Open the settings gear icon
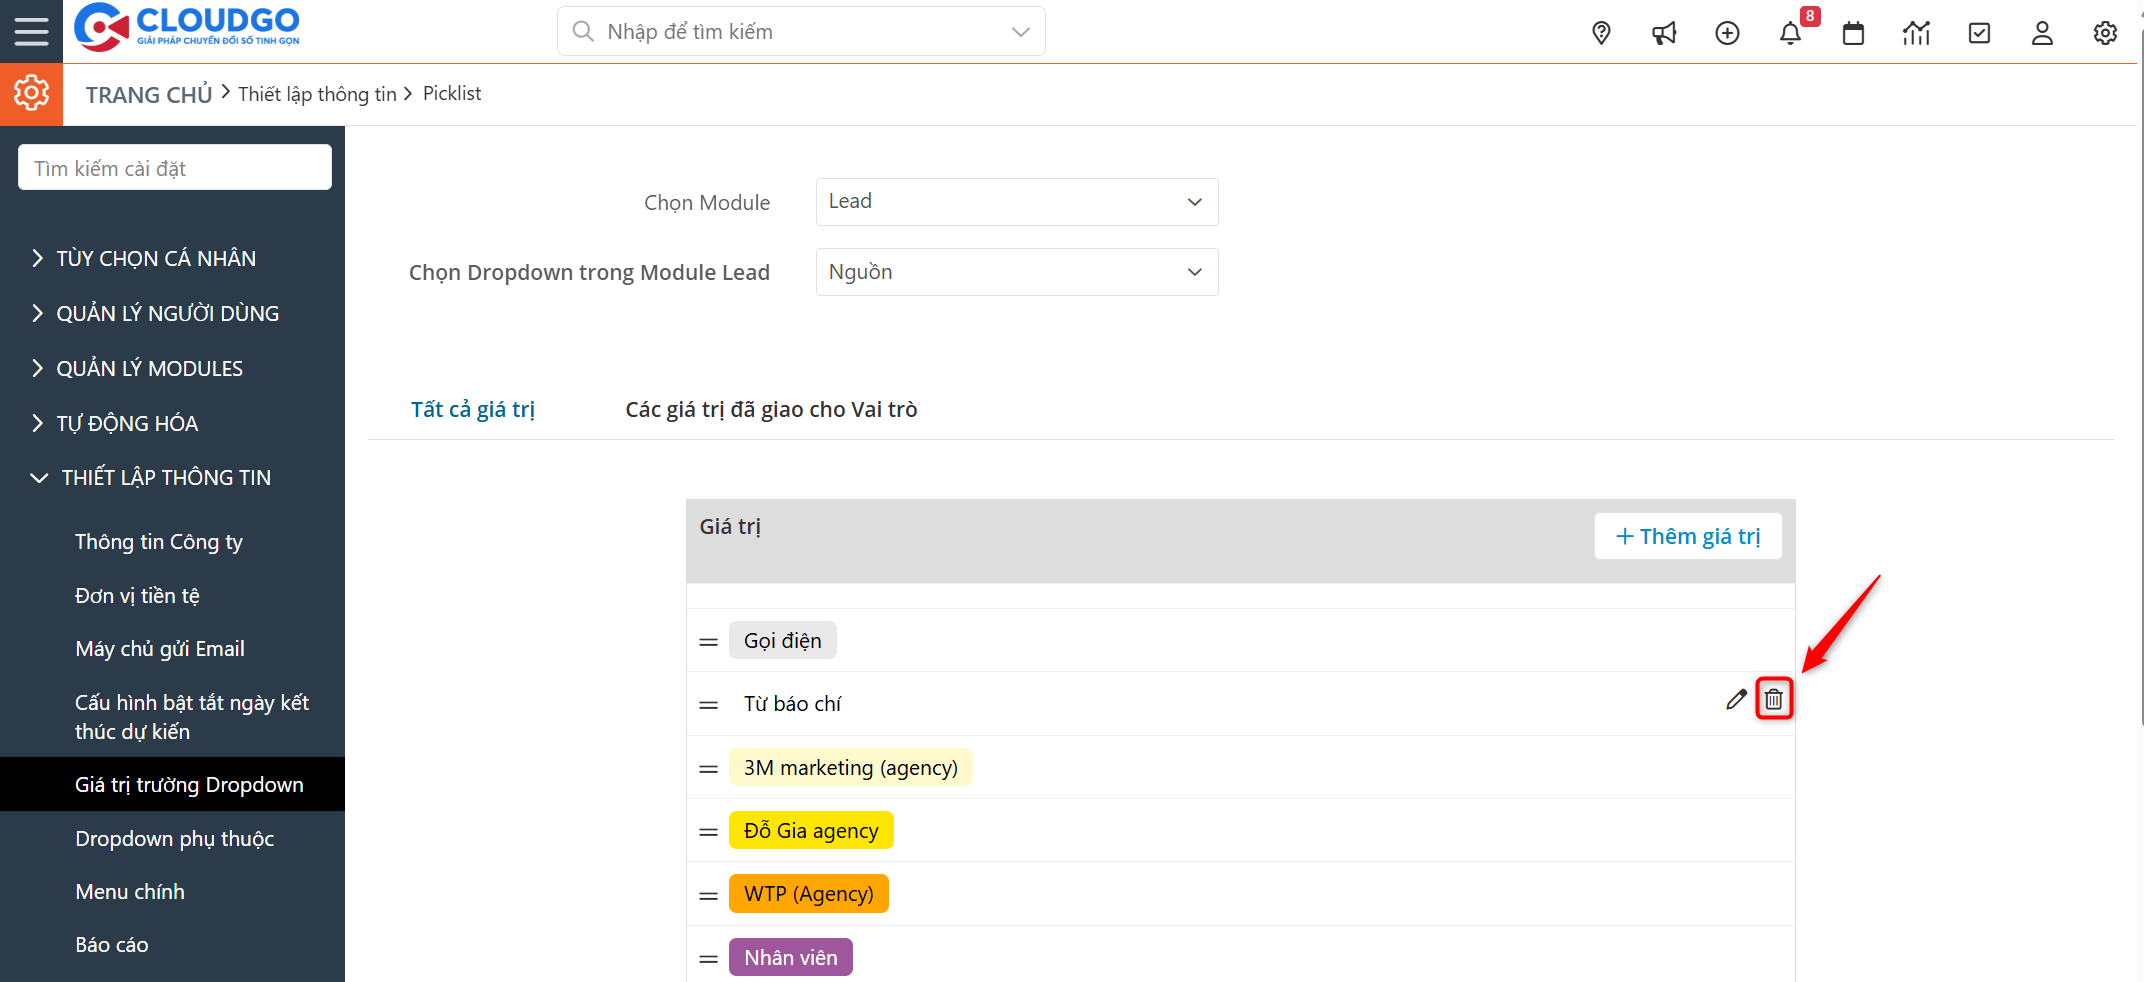This screenshot has width=2144, height=982. 2105,32
